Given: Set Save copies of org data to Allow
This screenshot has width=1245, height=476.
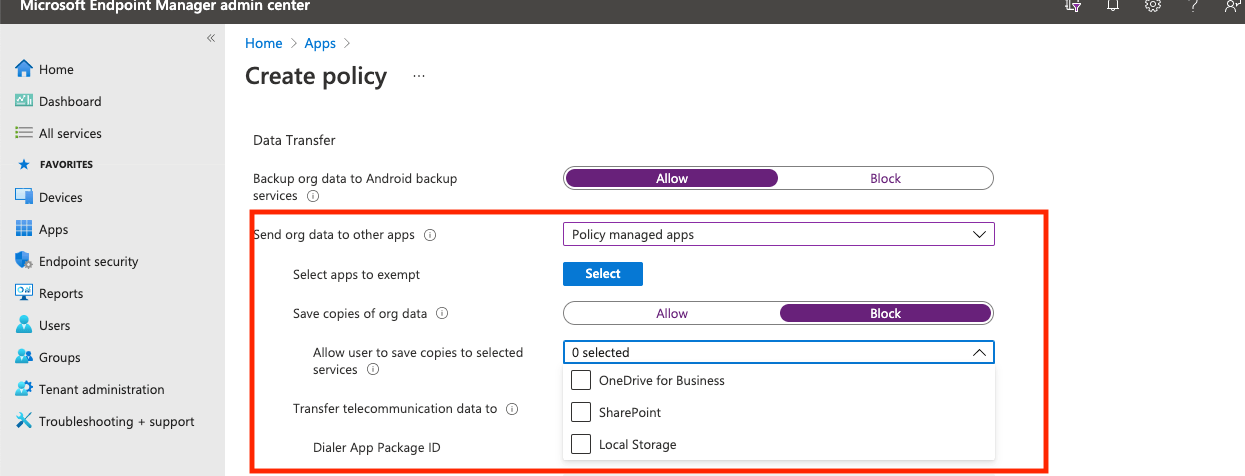Looking at the screenshot, I should click(x=672, y=313).
